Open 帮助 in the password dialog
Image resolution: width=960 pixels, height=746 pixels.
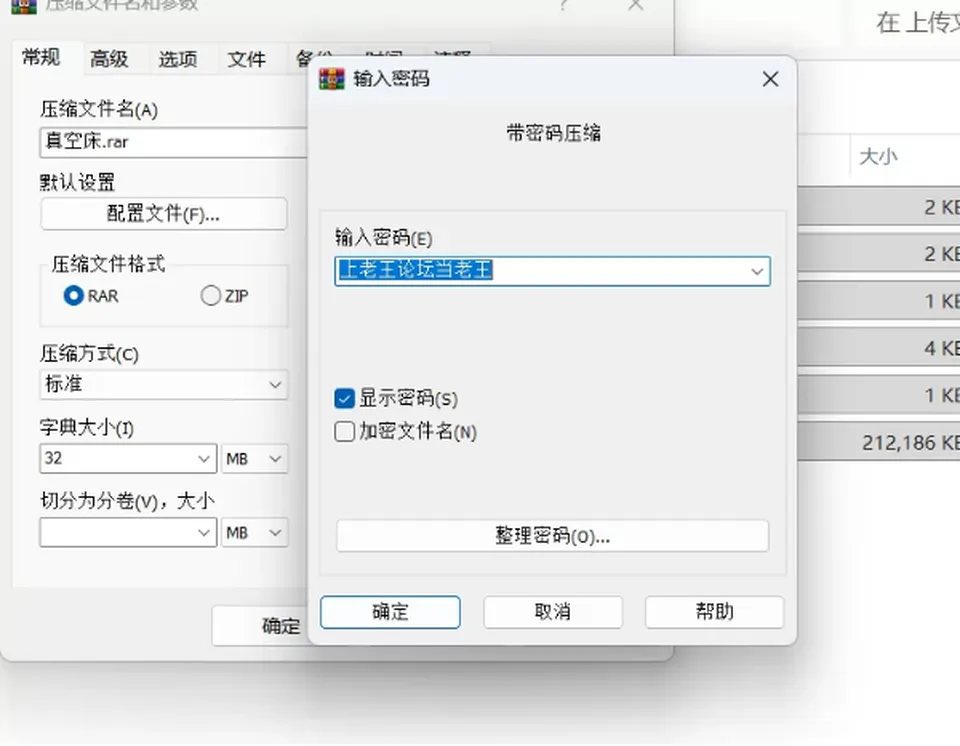pyautogui.click(x=714, y=612)
